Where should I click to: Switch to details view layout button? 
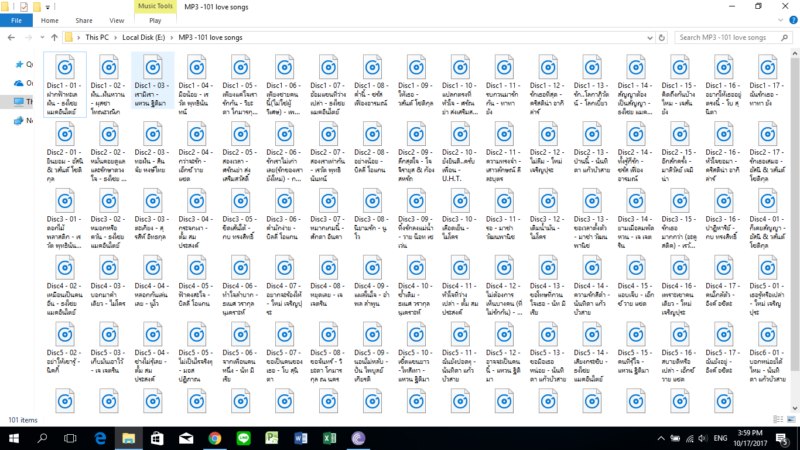[x=778, y=419]
